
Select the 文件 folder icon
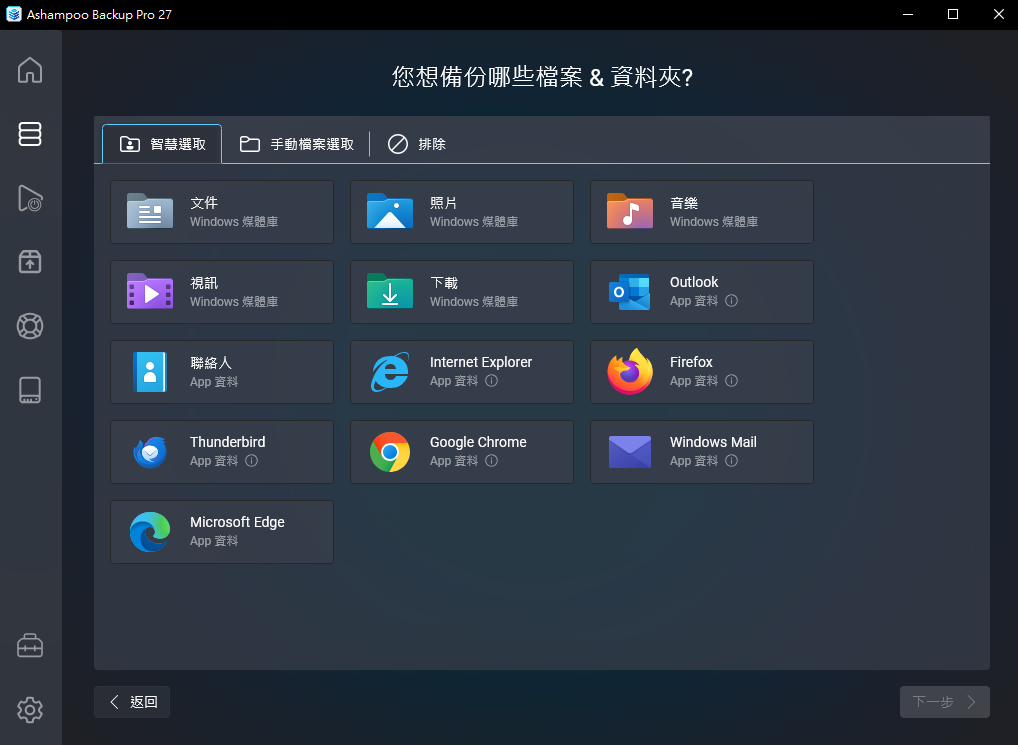pos(150,211)
